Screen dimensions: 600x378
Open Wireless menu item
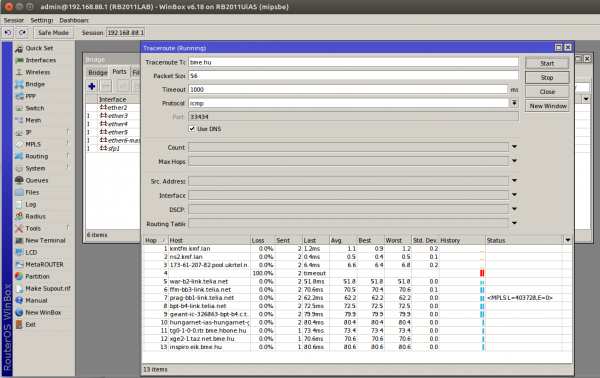(38, 72)
